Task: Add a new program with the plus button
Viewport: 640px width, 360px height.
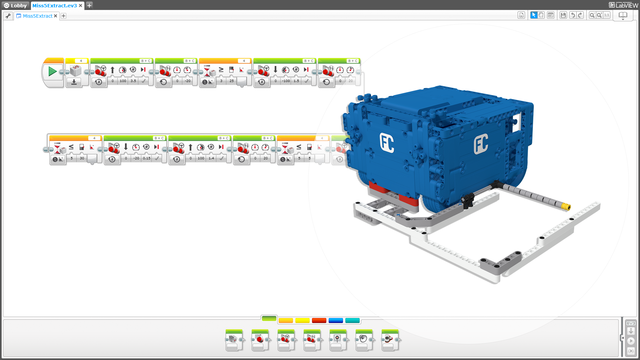Action: tap(64, 16)
